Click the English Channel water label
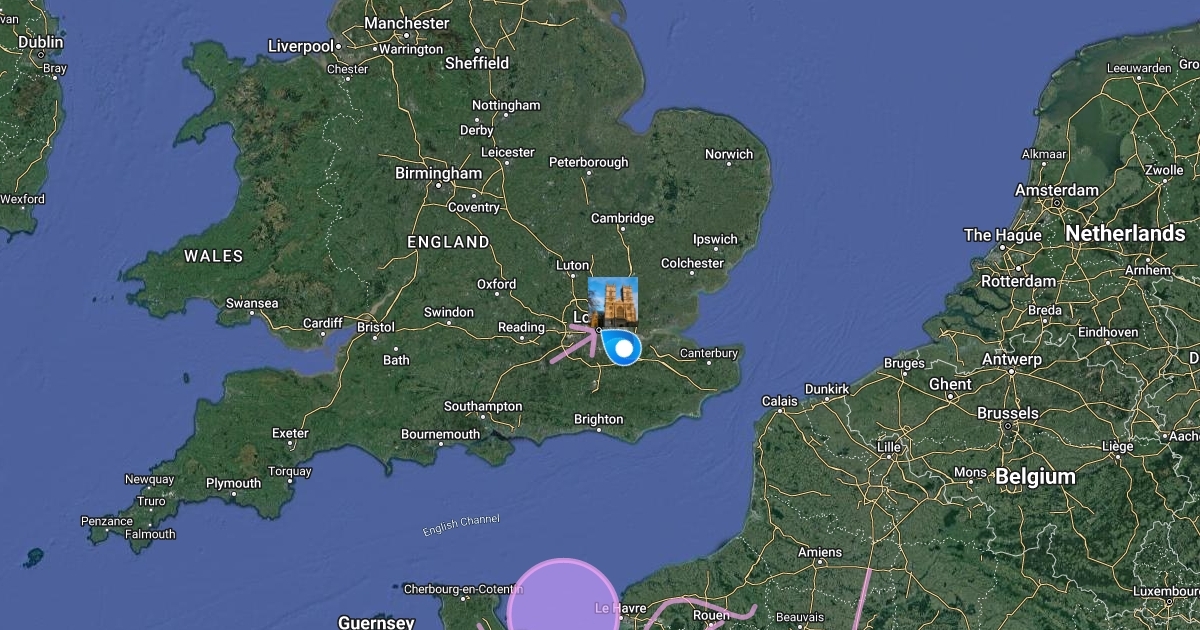Image resolution: width=1200 pixels, height=630 pixels. click(461, 524)
